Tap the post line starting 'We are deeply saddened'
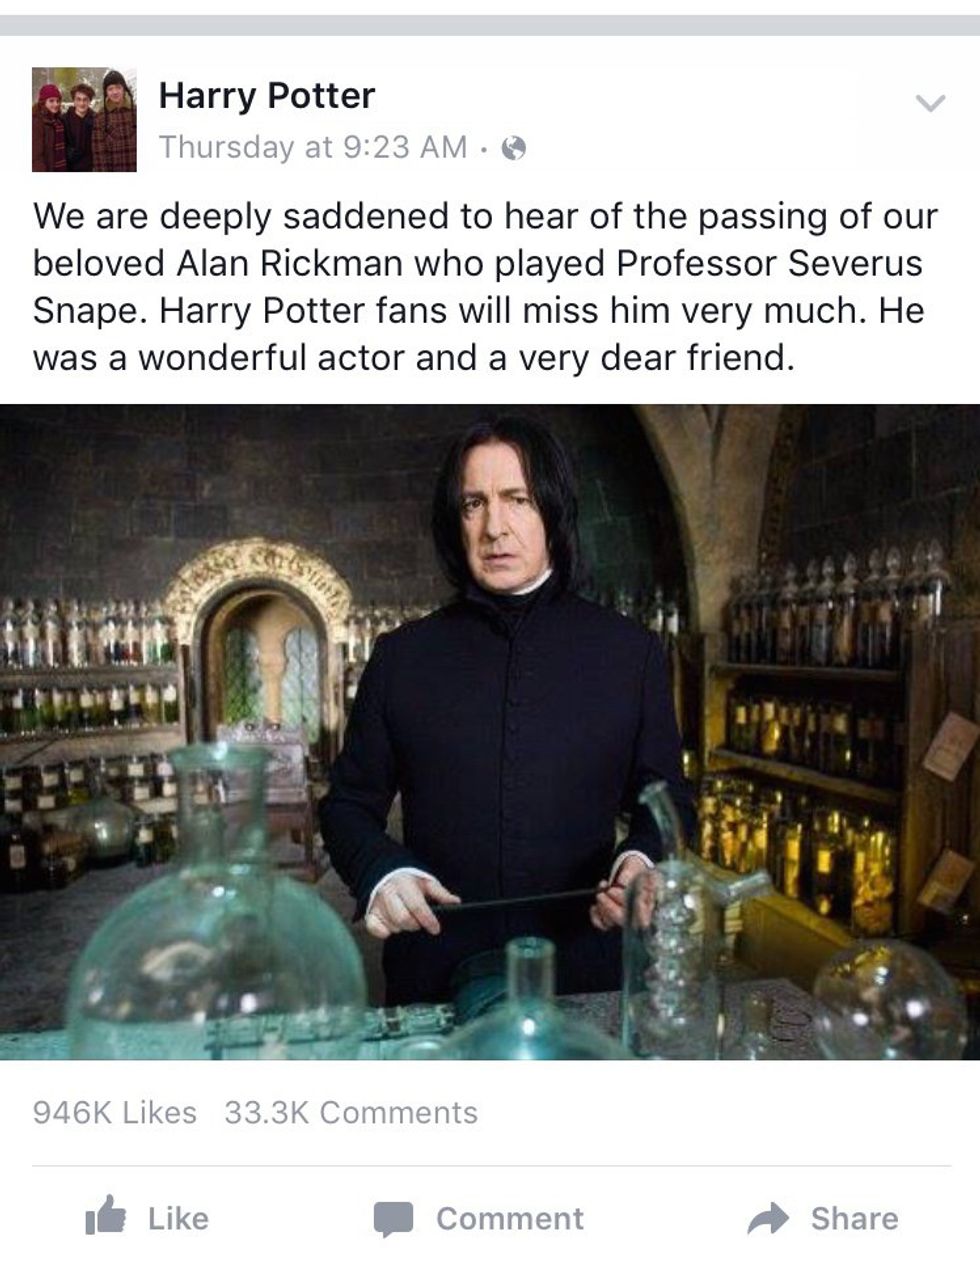The image size is (980, 1266). [x=485, y=216]
